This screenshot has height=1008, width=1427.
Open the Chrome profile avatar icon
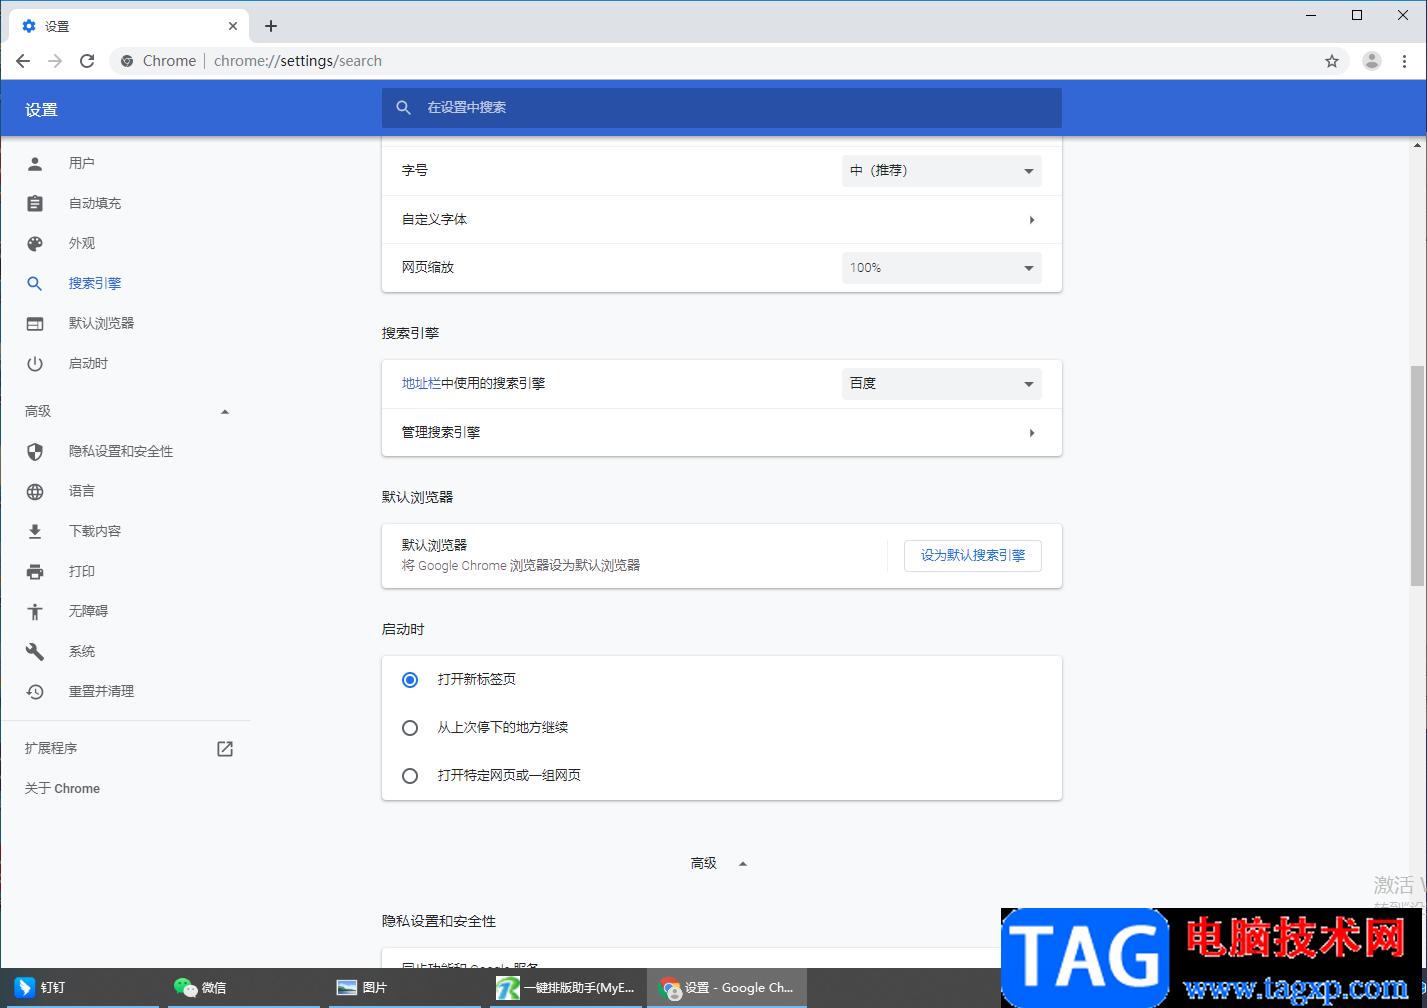pyautogui.click(x=1372, y=61)
